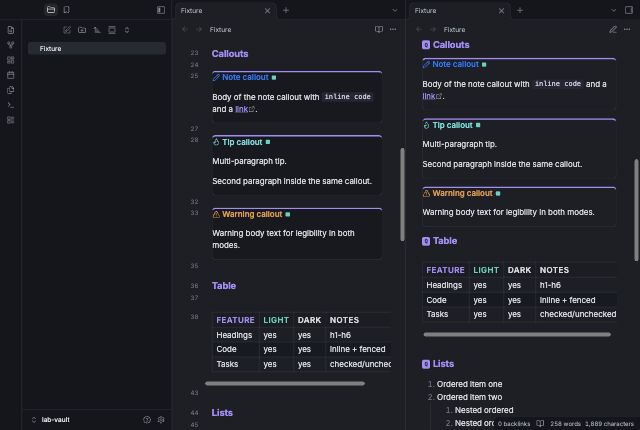
Task: Click the book icon in status bar
Action: click(x=540, y=423)
